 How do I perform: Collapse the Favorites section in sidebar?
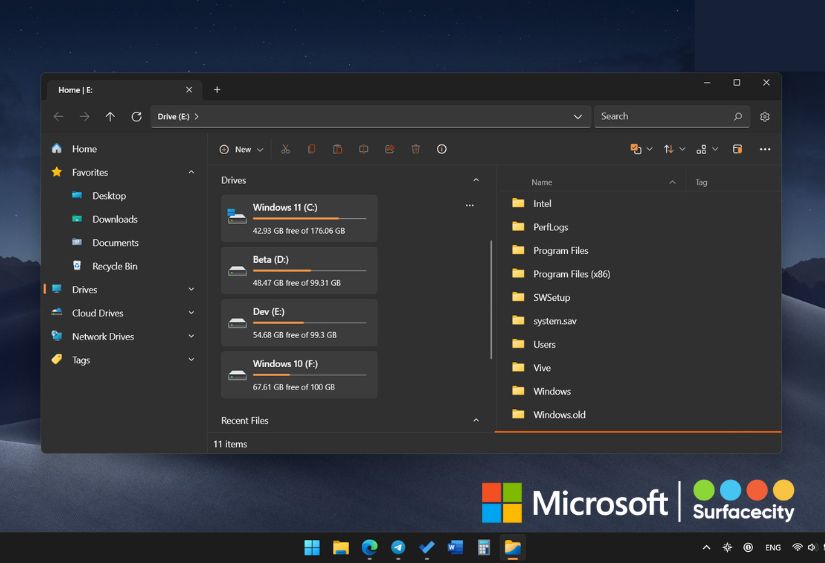191,172
